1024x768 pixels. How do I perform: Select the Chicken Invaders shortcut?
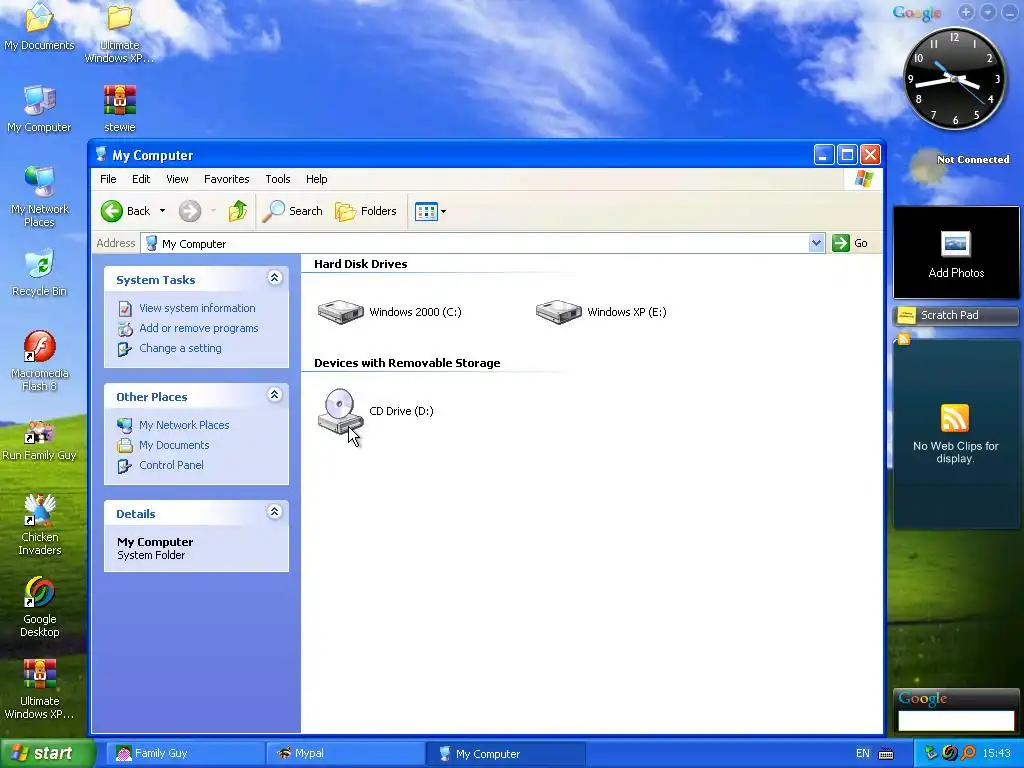(39, 525)
